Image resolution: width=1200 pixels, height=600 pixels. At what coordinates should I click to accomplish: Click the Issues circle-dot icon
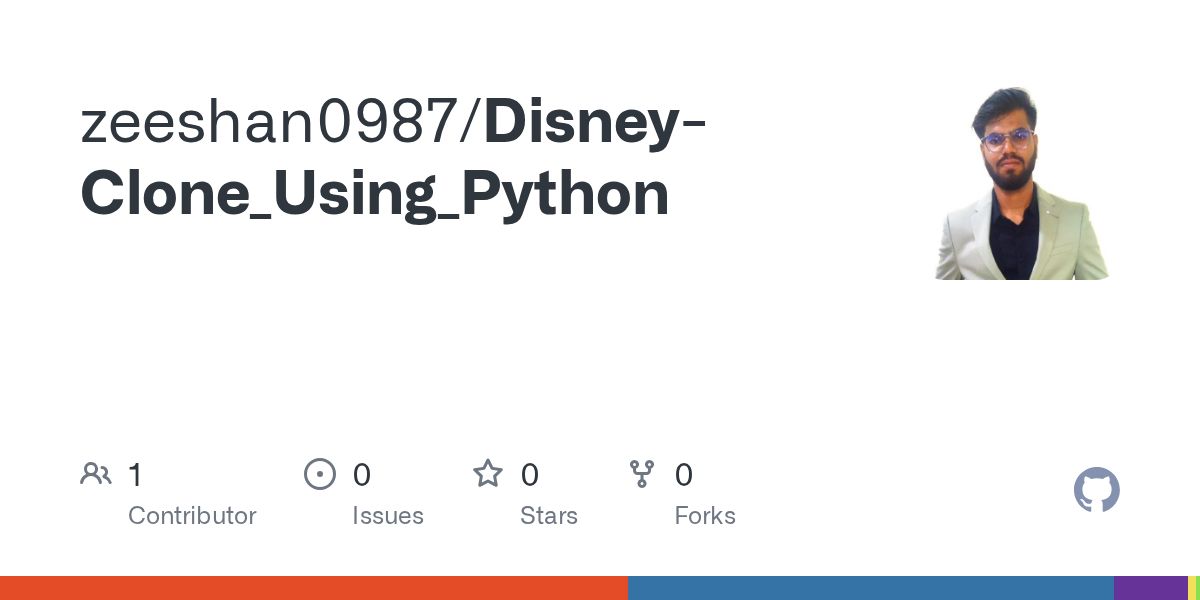pos(320,474)
